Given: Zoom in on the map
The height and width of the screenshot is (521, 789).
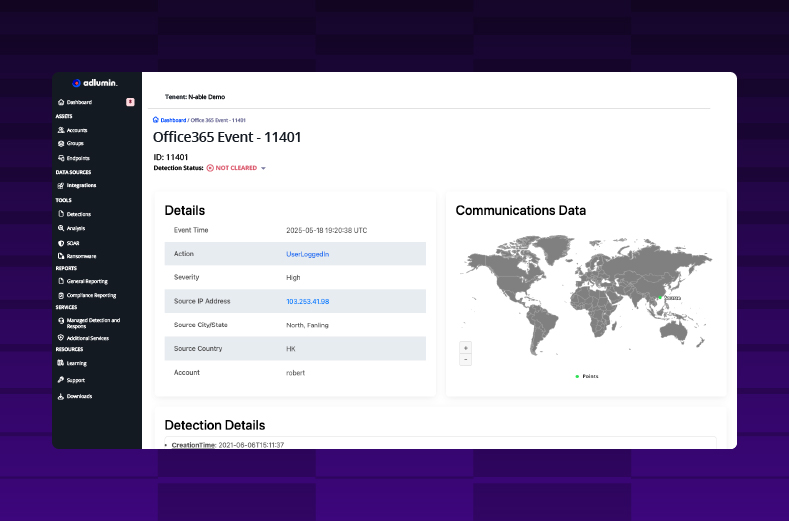Looking at the screenshot, I should (x=465, y=347).
